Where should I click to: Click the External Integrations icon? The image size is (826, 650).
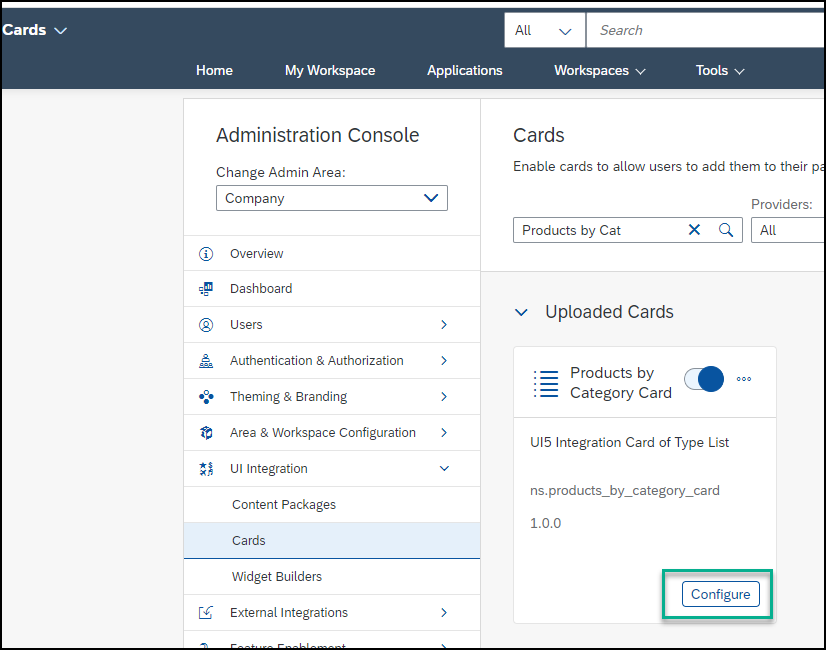(206, 613)
